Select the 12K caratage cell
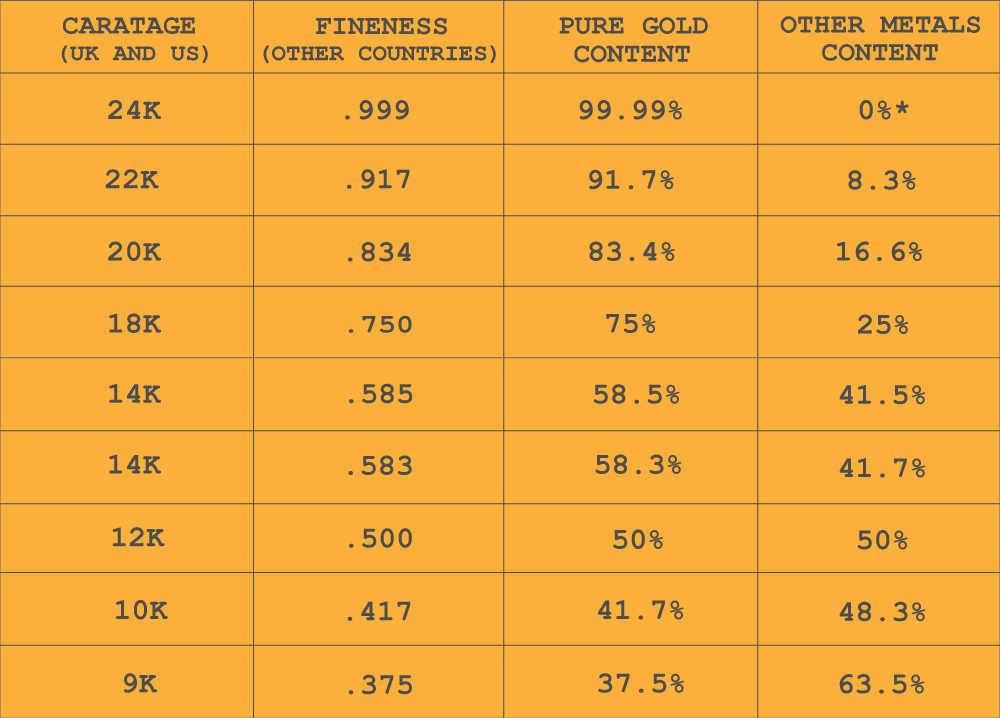Image resolution: width=1000 pixels, height=718 pixels. click(x=138, y=538)
